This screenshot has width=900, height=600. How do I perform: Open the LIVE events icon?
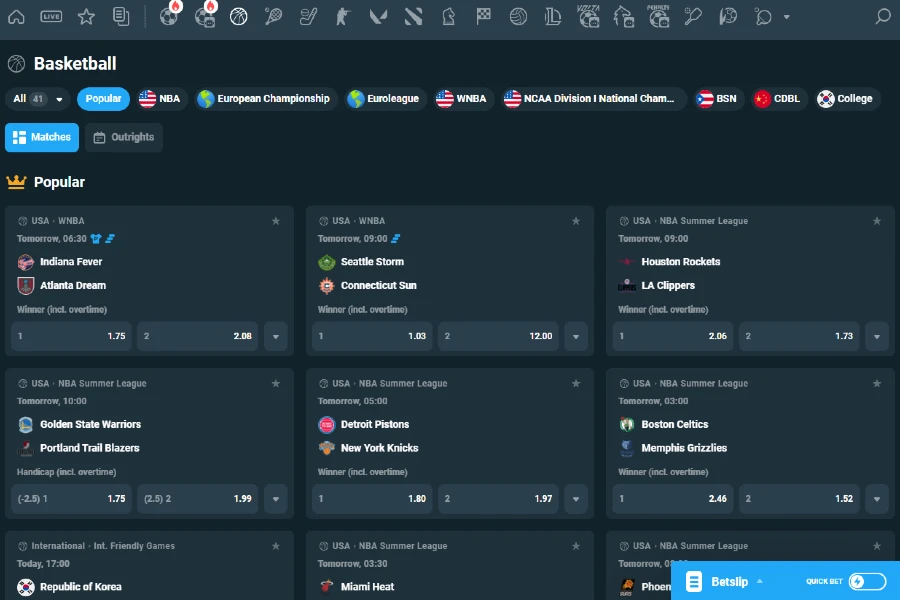pos(51,16)
